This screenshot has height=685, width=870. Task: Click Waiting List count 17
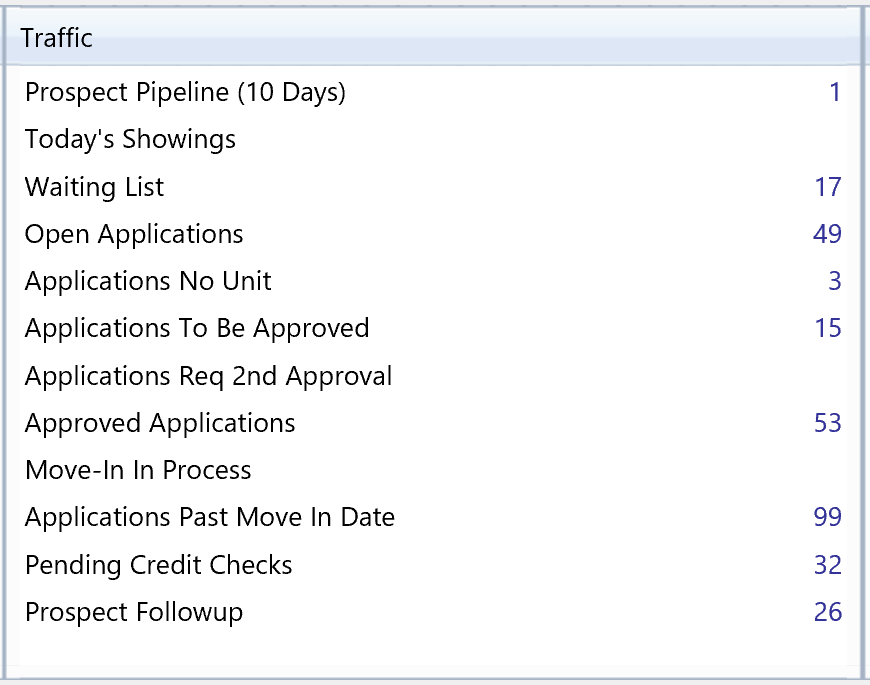click(828, 187)
